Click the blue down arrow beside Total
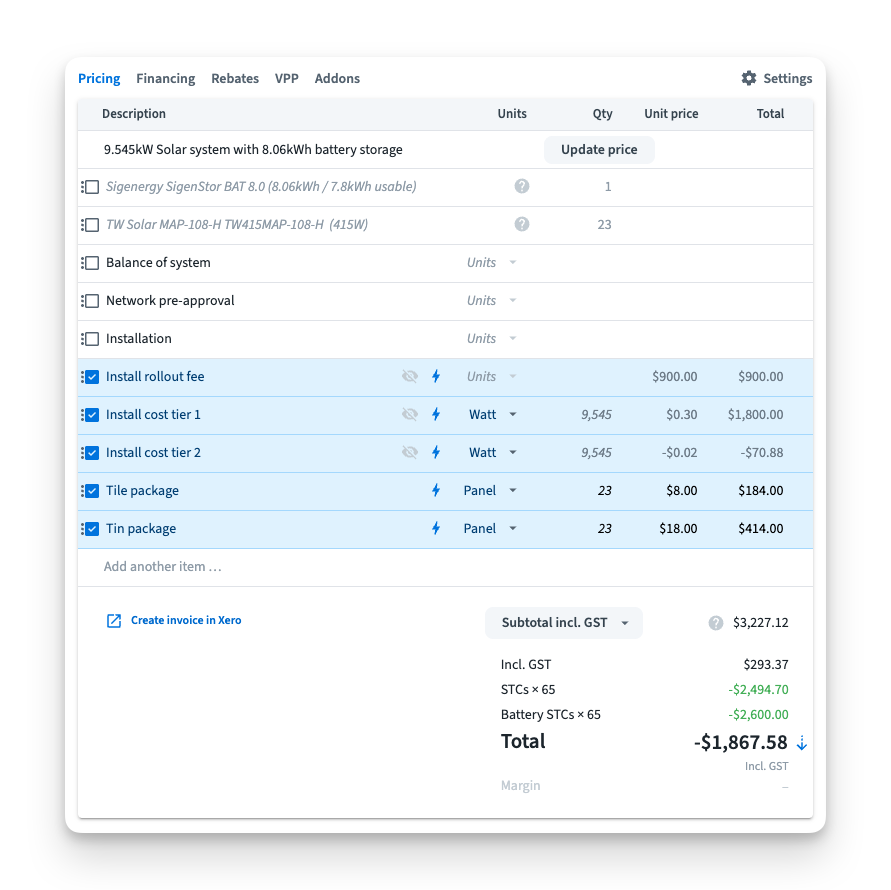The image size is (891, 890). point(801,743)
